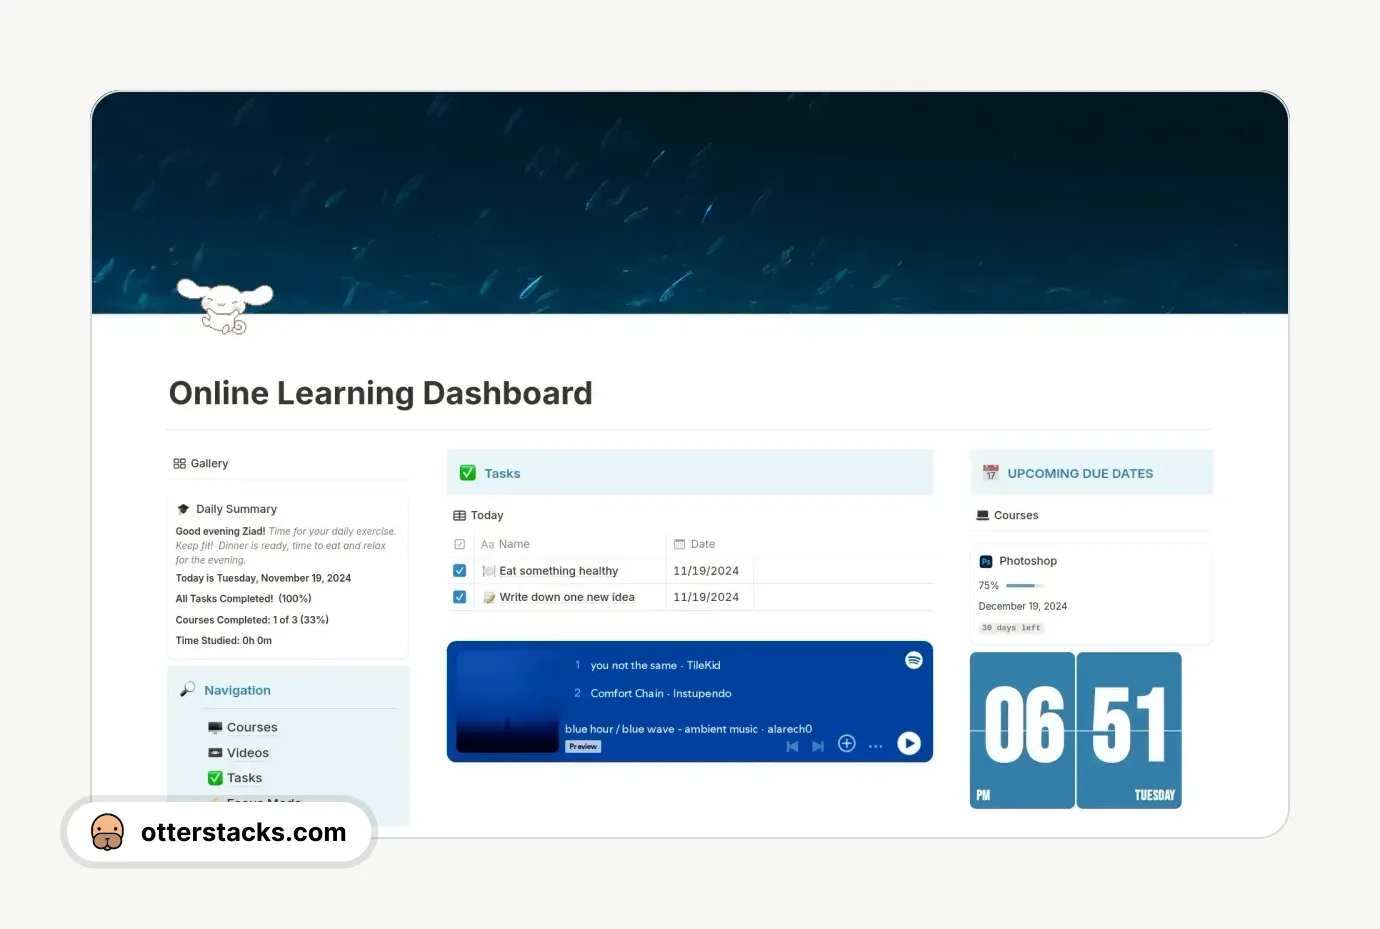Click the Photoshop Ps icon
This screenshot has height=929, width=1380.
tap(986, 561)
